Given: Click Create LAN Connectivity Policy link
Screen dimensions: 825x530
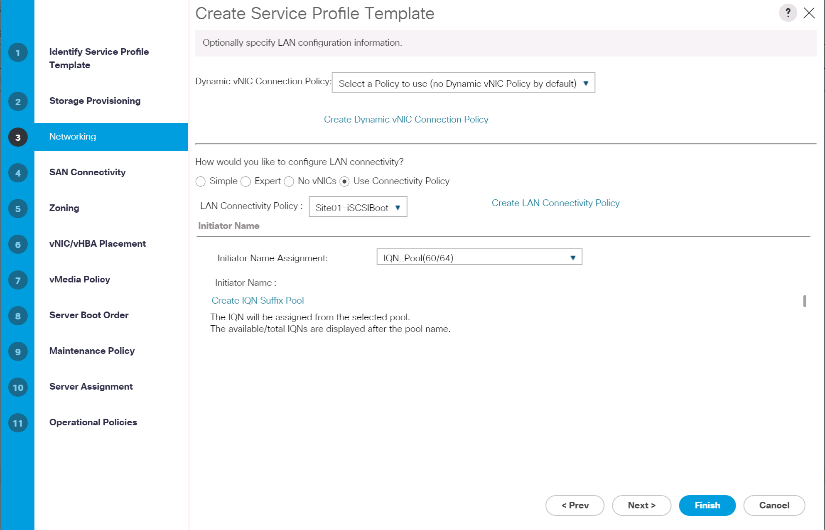Looking at the screenshot, I should click(x=555, y=203).
